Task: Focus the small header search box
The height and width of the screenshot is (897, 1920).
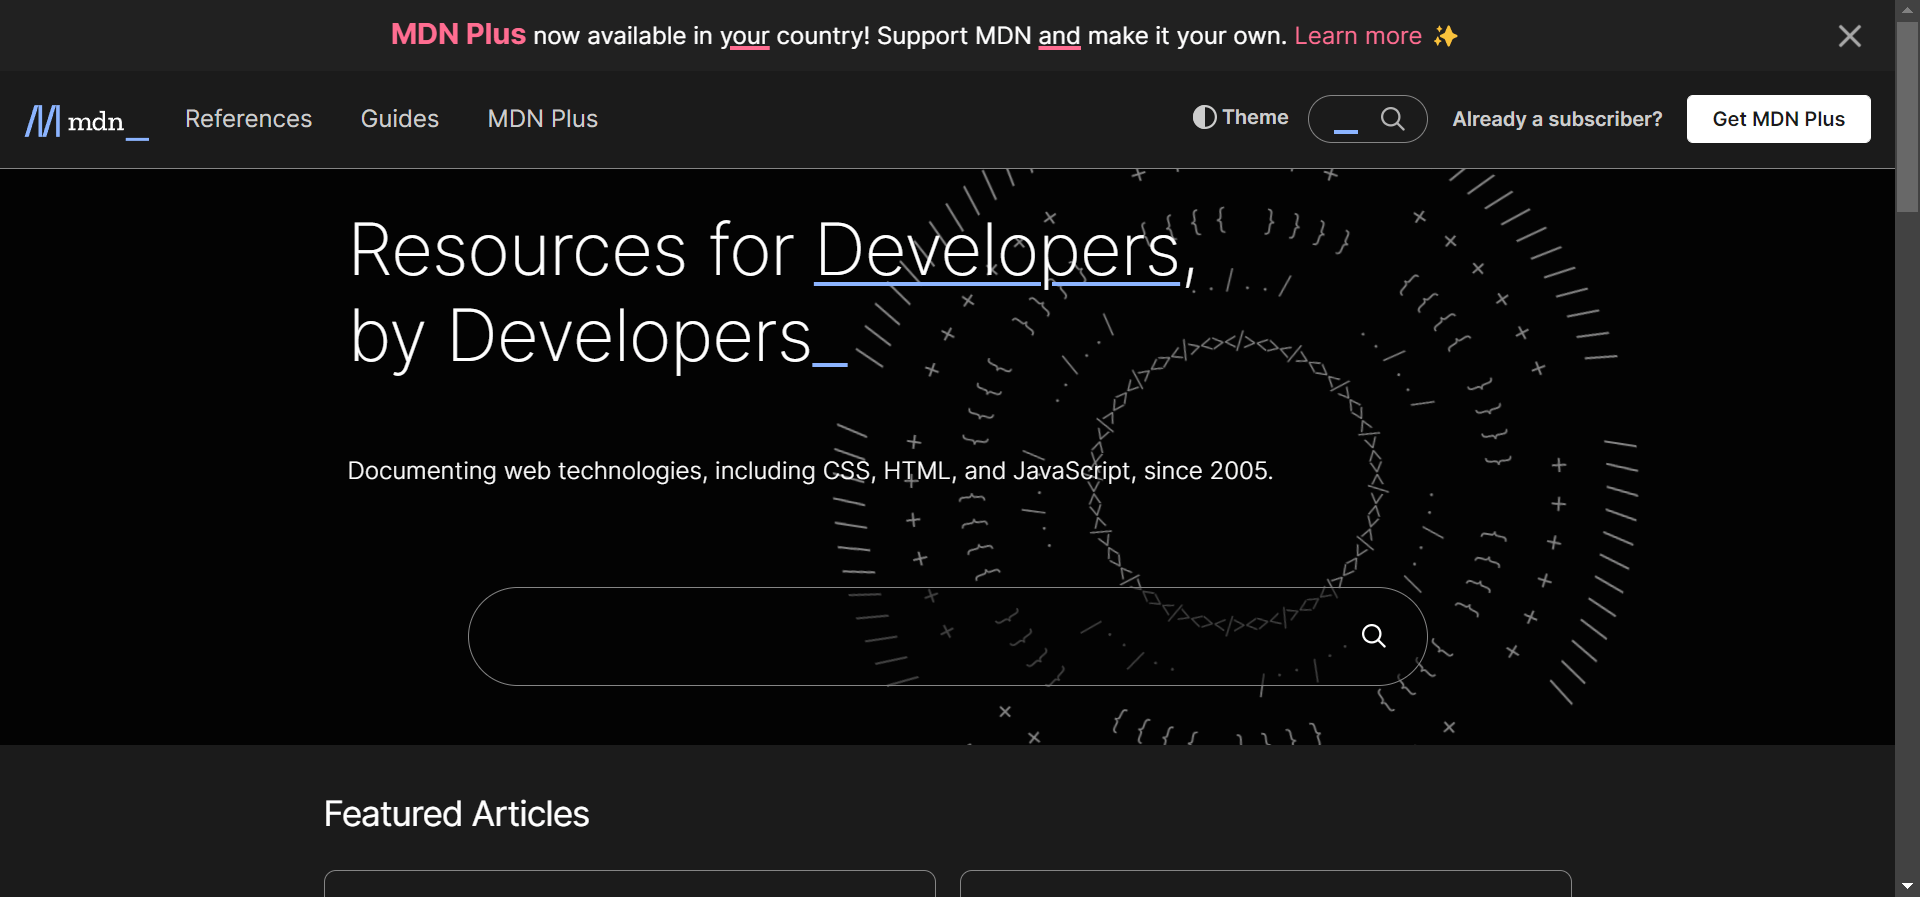Action: pos(1367,119)
